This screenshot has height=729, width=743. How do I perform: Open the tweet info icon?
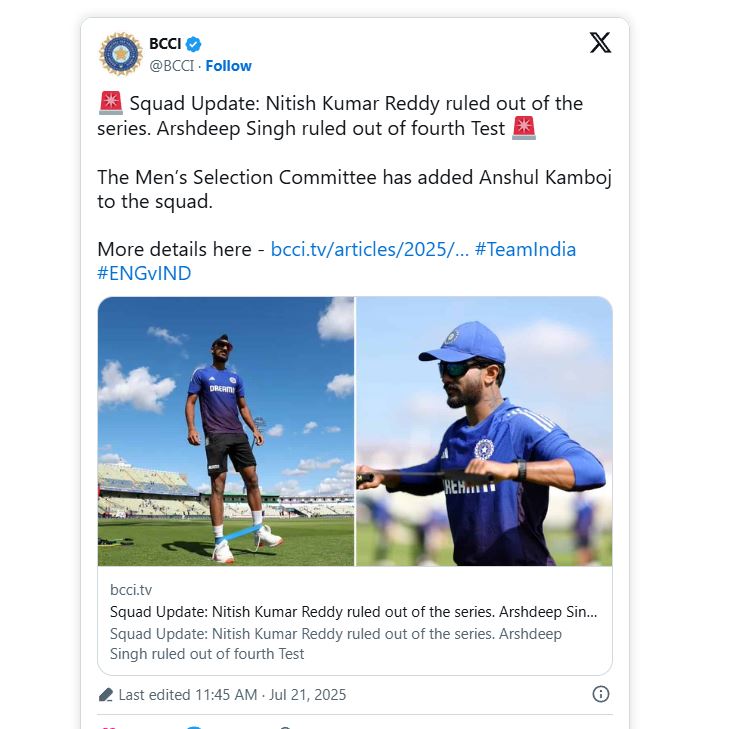coord(601,694)
